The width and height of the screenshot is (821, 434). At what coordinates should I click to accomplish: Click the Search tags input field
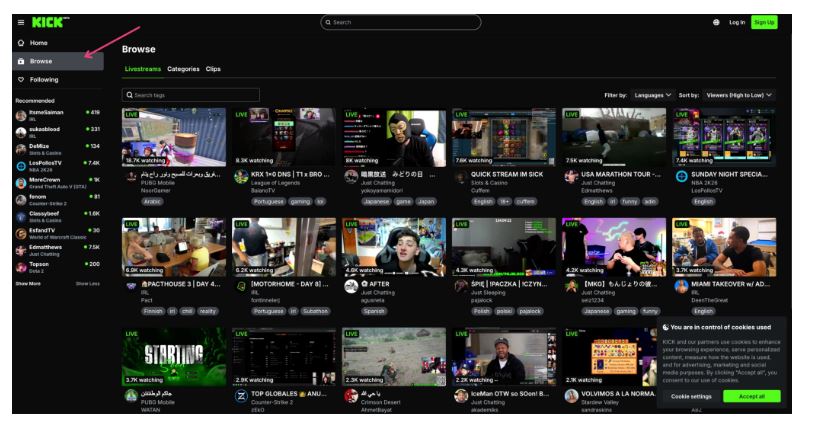point(191,95)
